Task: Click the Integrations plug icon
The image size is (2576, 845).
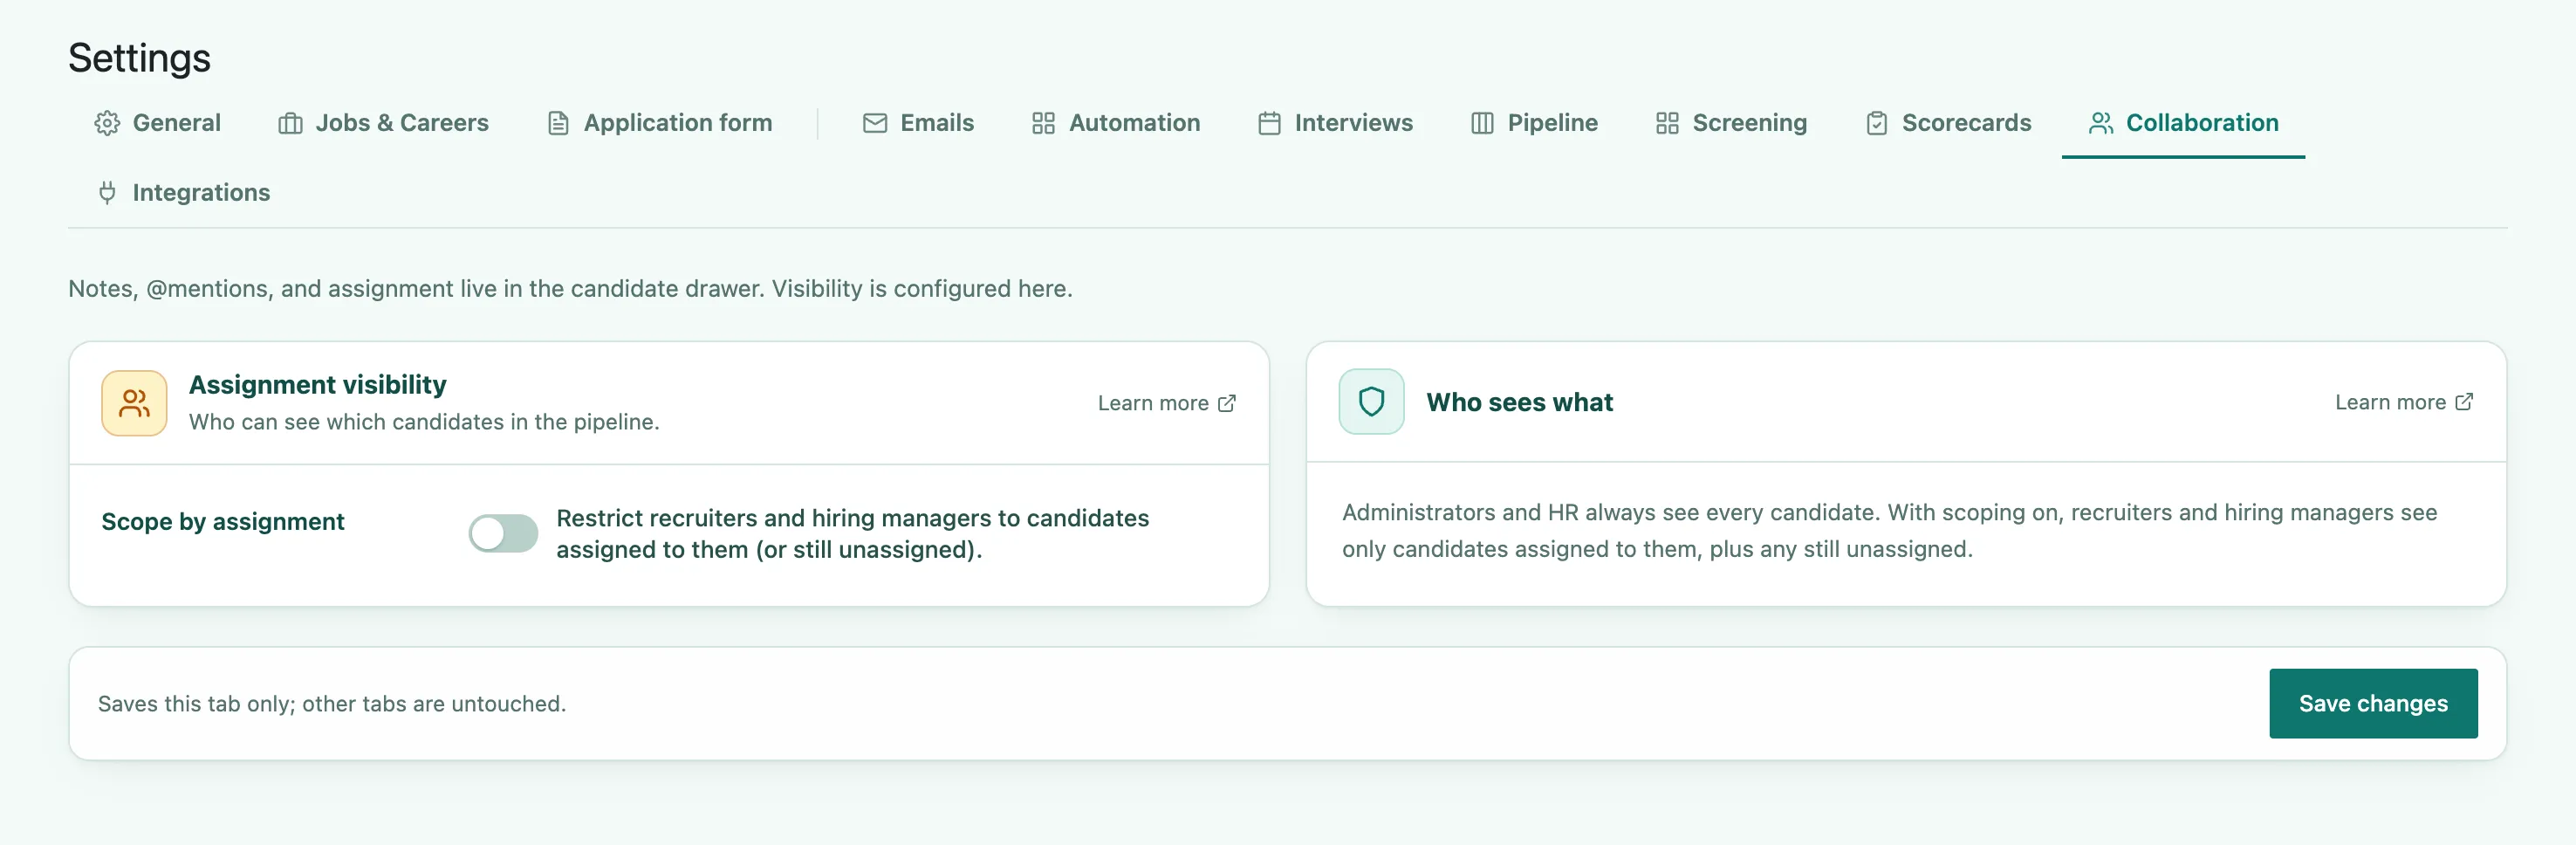Action: [x=107, y=193]
